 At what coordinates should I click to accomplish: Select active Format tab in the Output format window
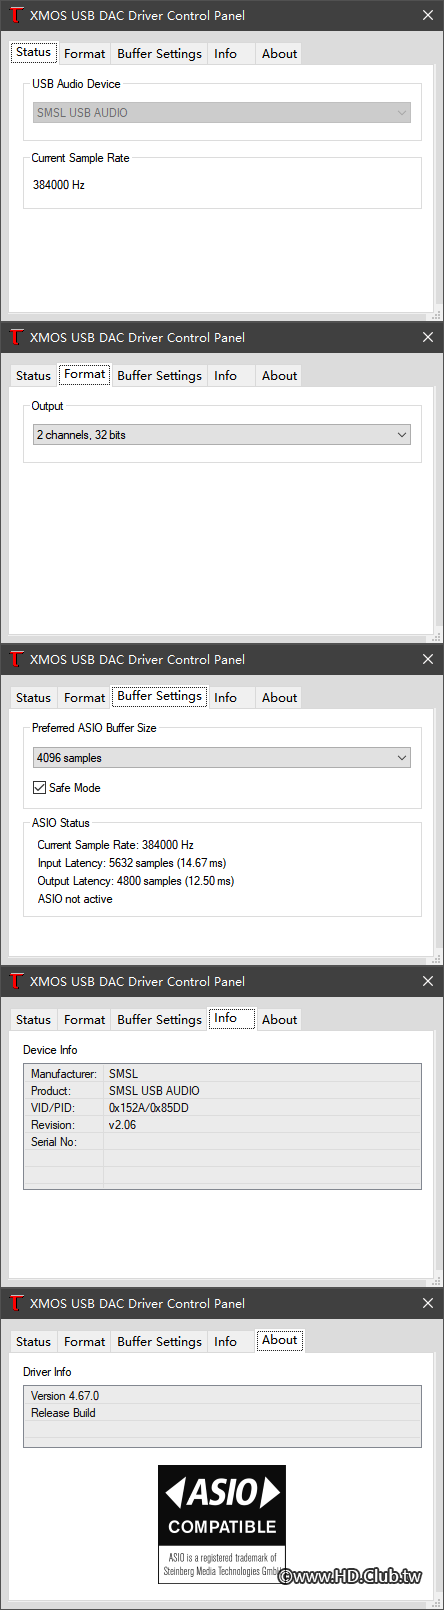(x=84, y=374)
